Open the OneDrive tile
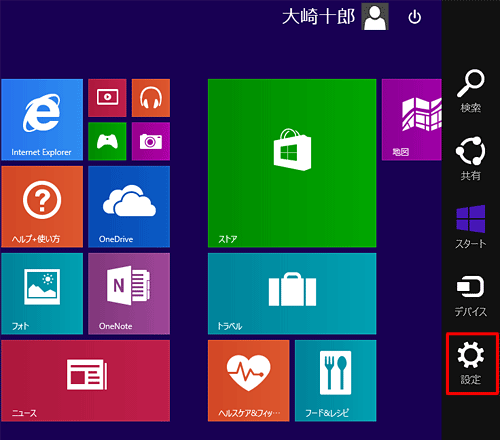 (129, 207)
